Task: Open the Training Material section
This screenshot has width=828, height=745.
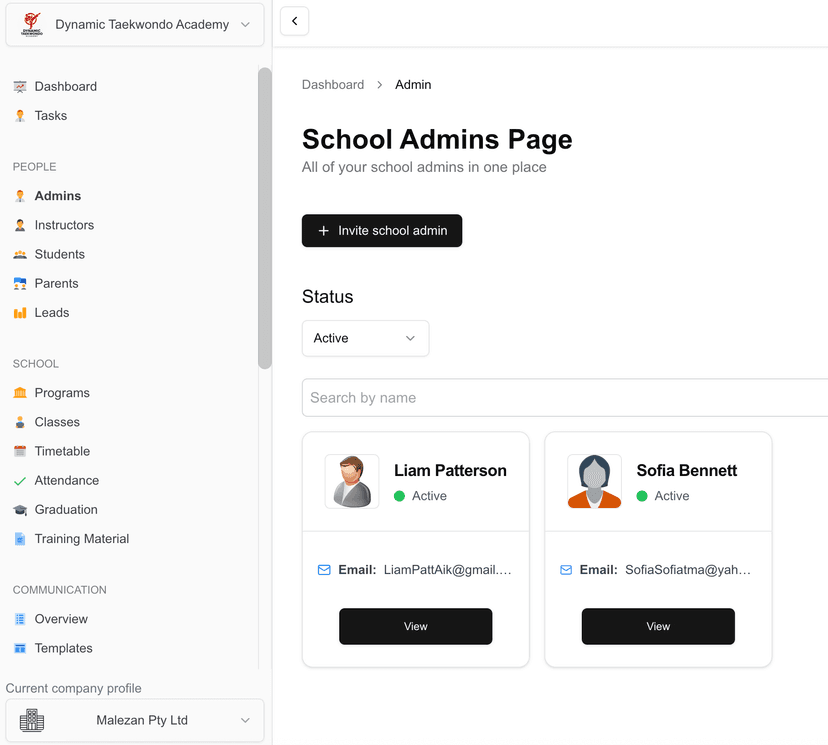Action: pyautogui.click(x=19, y=538)
